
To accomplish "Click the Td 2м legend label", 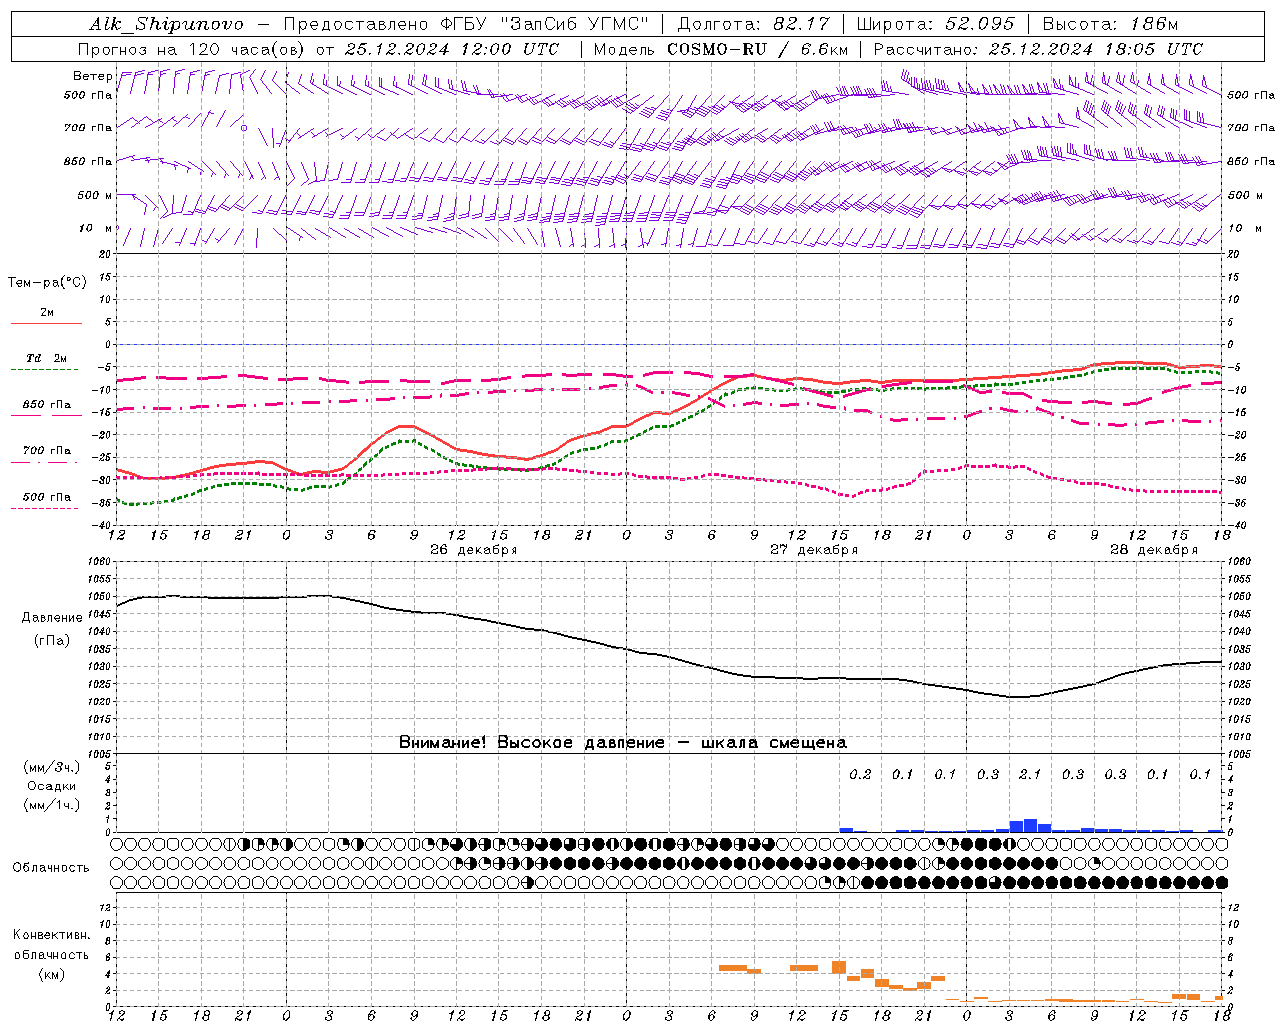I will (46, 358).
